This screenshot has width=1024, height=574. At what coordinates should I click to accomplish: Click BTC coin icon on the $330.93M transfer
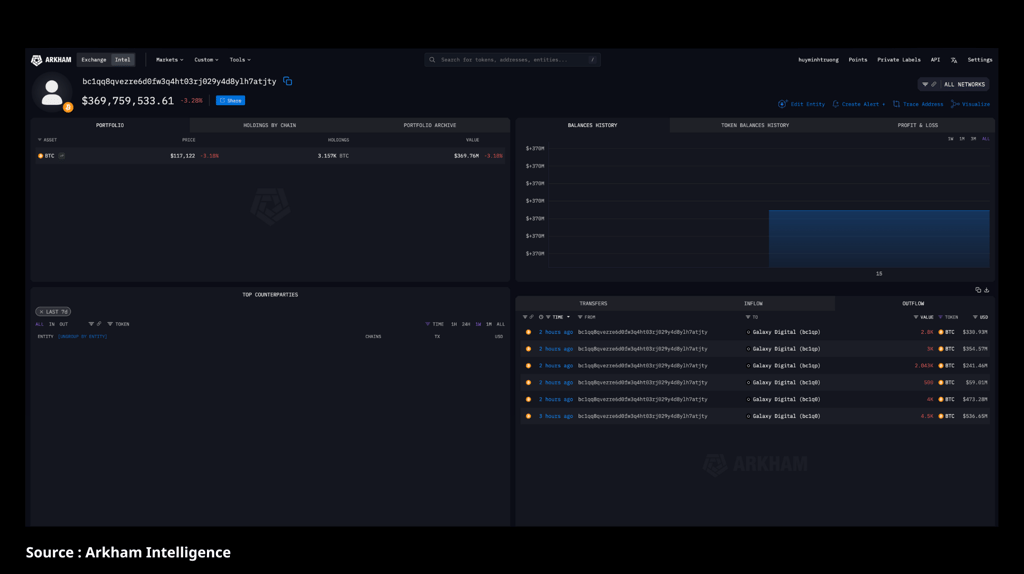click(x=941, y=332)
